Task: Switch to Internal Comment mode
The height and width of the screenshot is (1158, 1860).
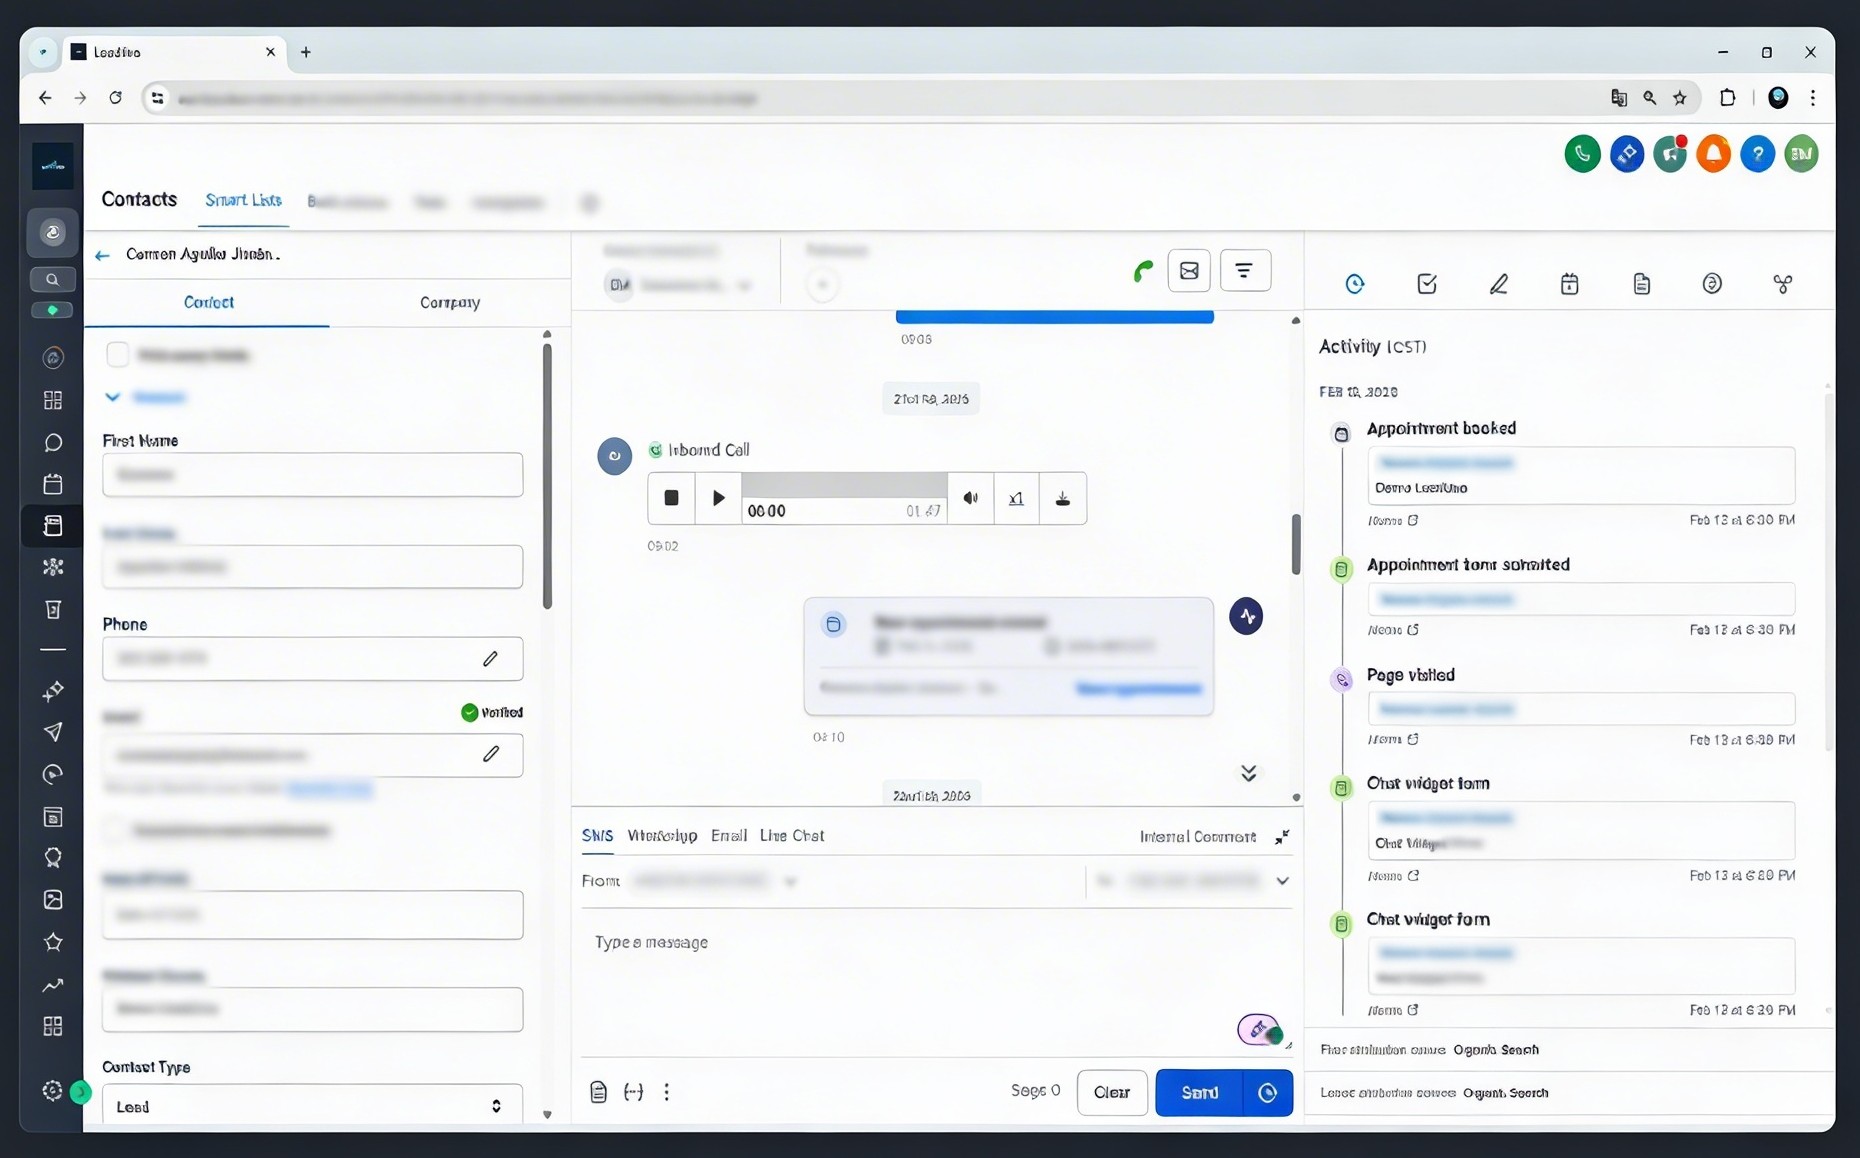Action: [1198, 837]
